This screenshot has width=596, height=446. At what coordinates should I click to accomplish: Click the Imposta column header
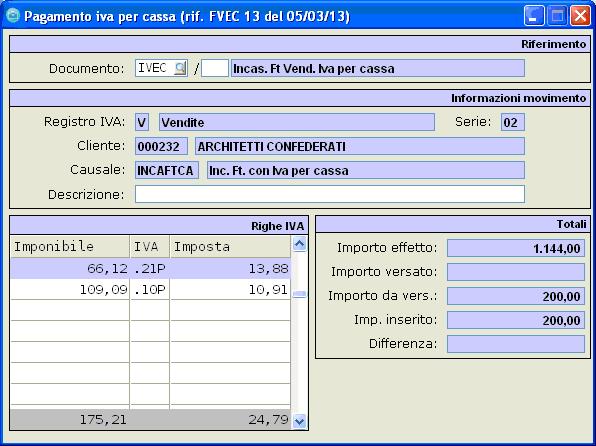pos(230,246)
